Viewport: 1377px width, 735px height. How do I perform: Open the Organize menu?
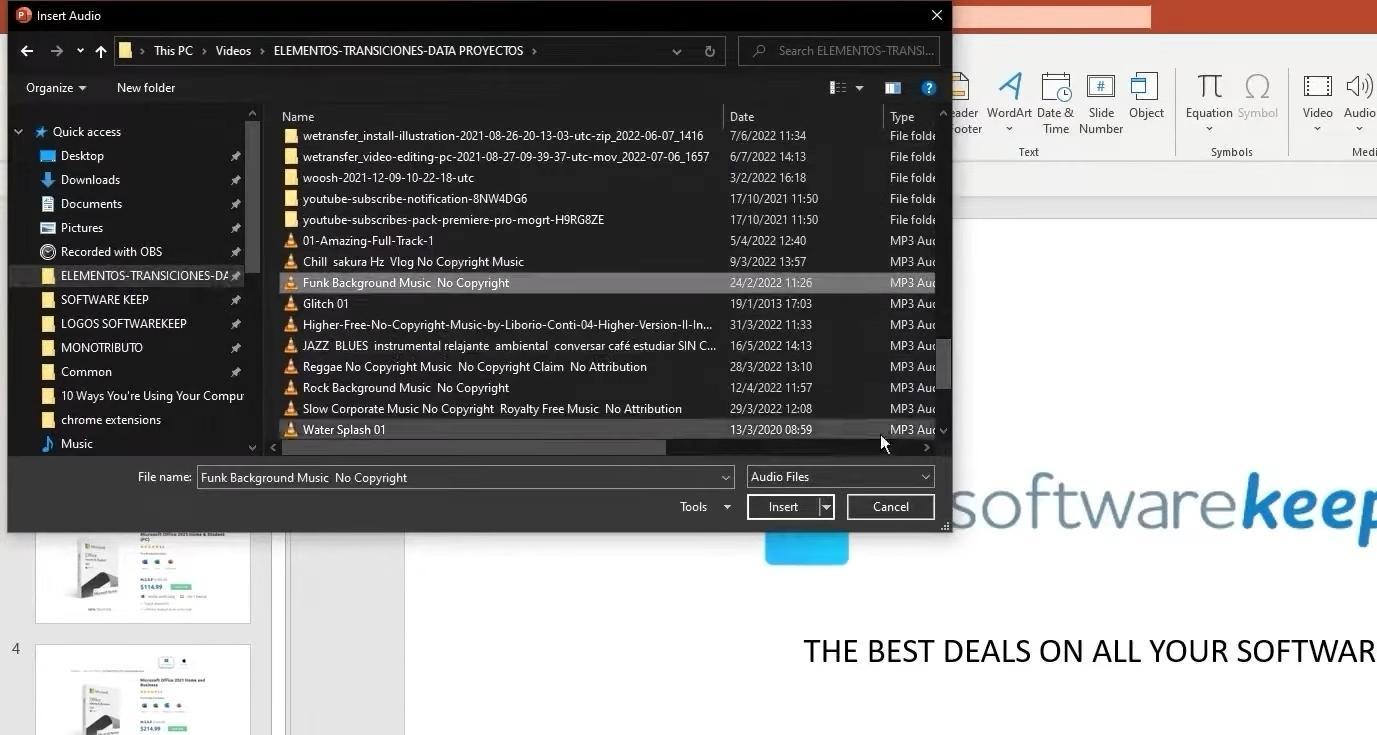[x=55, y=88]
